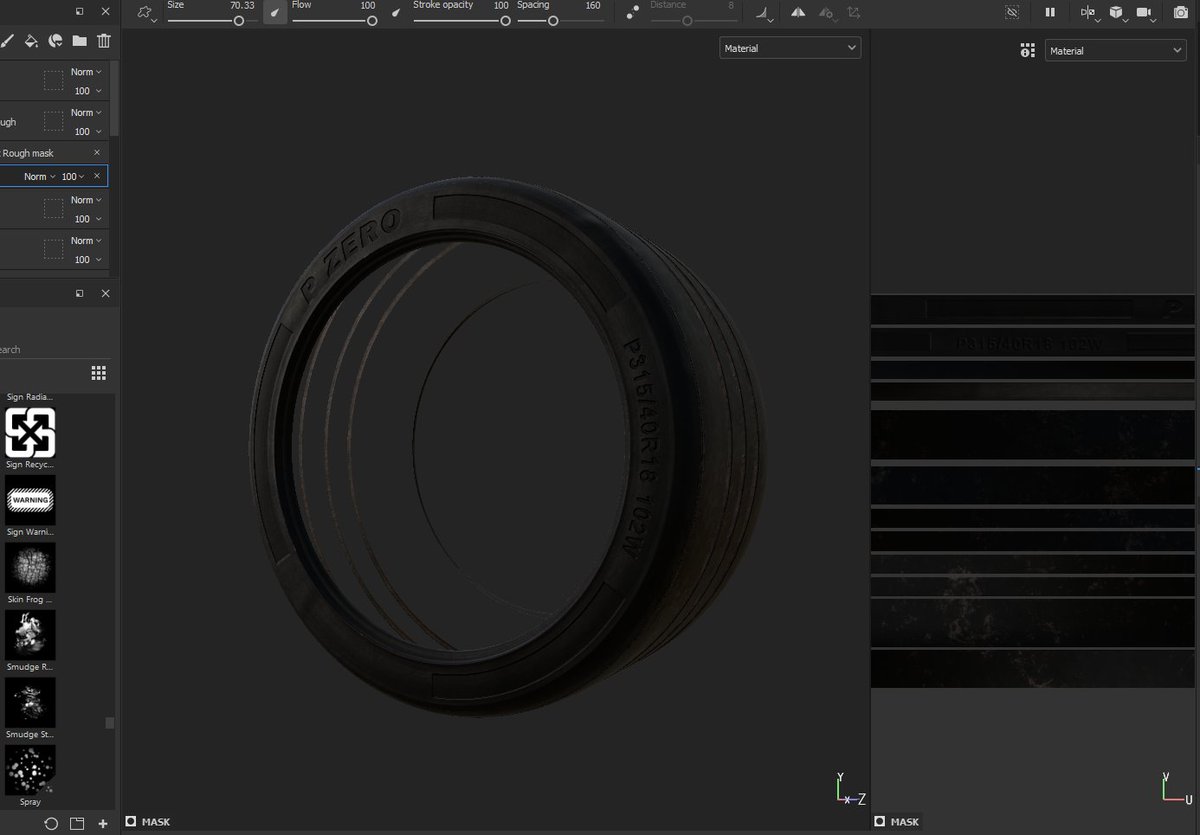Pause the engine computation

pos(1050,13)
